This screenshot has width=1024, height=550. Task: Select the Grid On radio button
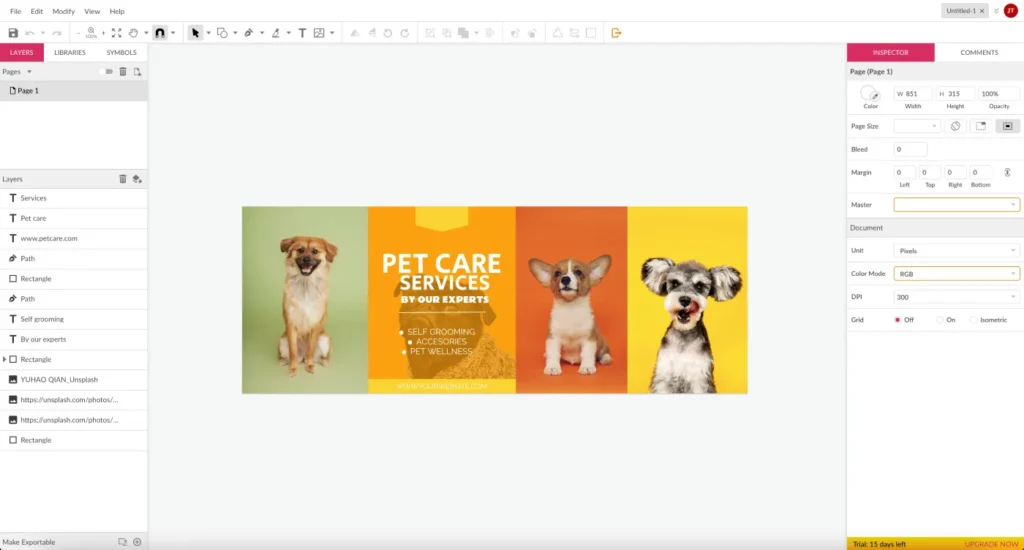point(940,319)
